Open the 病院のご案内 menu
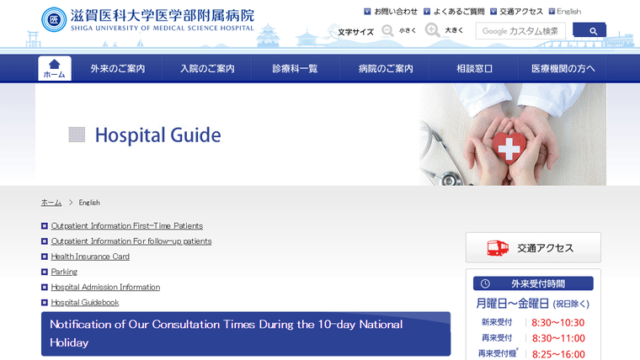Image resolution: width=640 pixels, height=360 pixels. pos(386,69)
